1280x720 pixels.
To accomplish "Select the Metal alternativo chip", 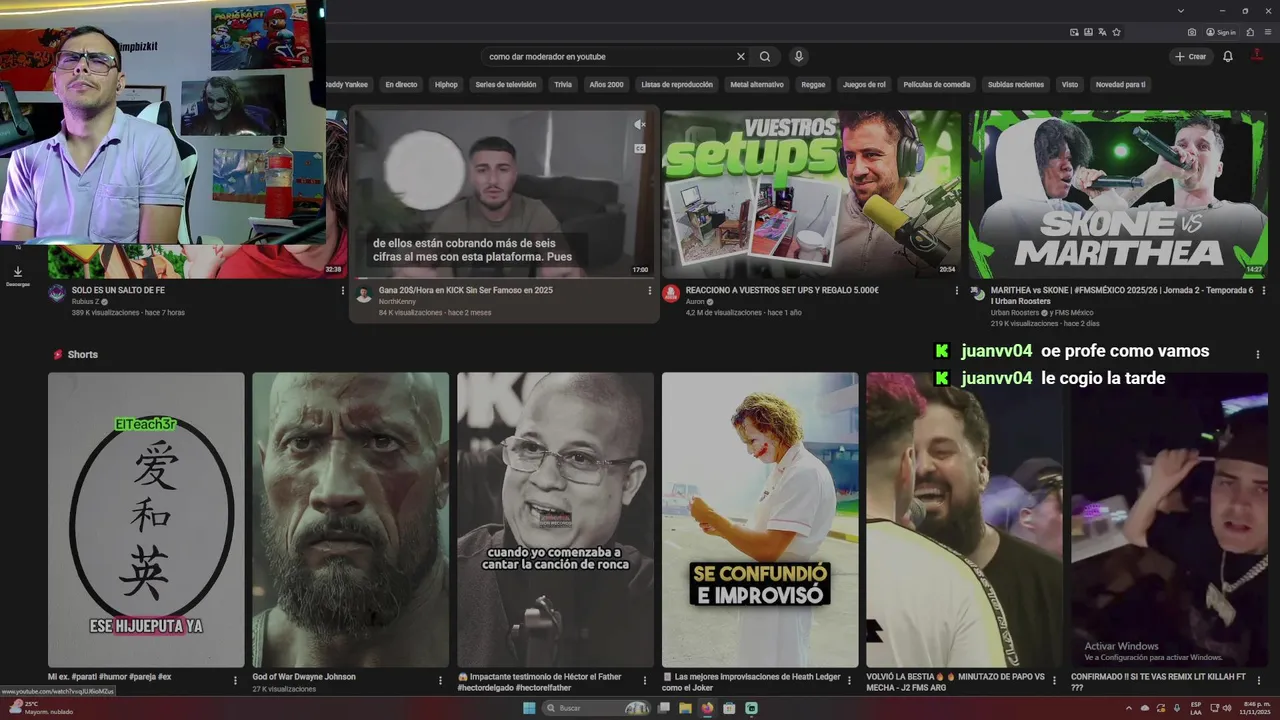I will pos(757,85).
